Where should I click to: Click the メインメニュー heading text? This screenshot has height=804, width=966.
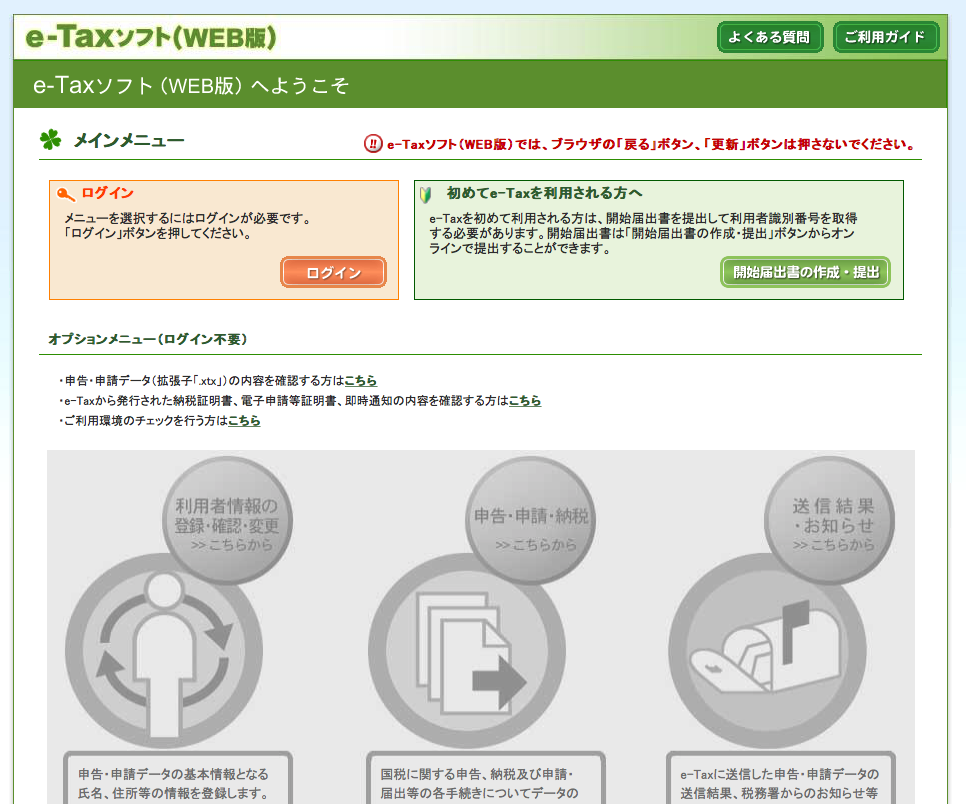click(x=129, y=140)
